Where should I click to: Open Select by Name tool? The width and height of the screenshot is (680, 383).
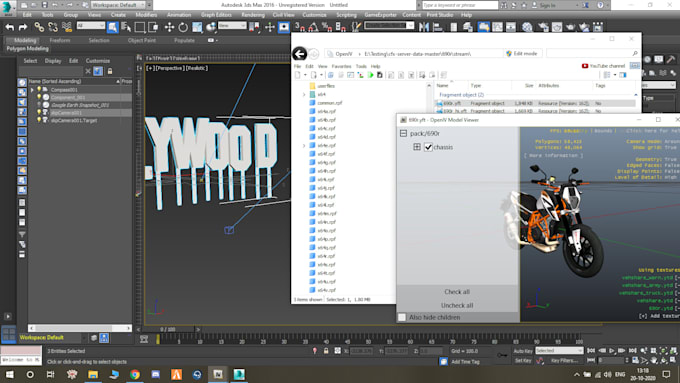click(126, 27)
